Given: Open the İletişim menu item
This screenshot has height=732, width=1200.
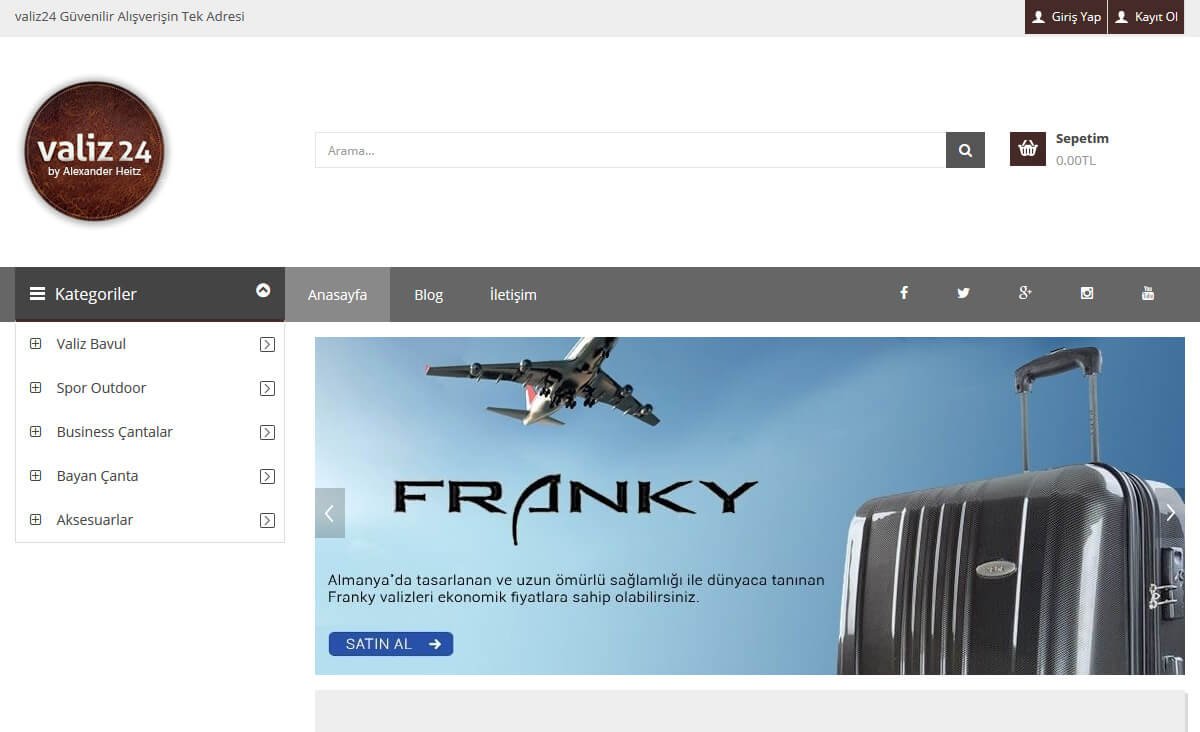Looking at the screenshot, I should click(x=513, y=294).
